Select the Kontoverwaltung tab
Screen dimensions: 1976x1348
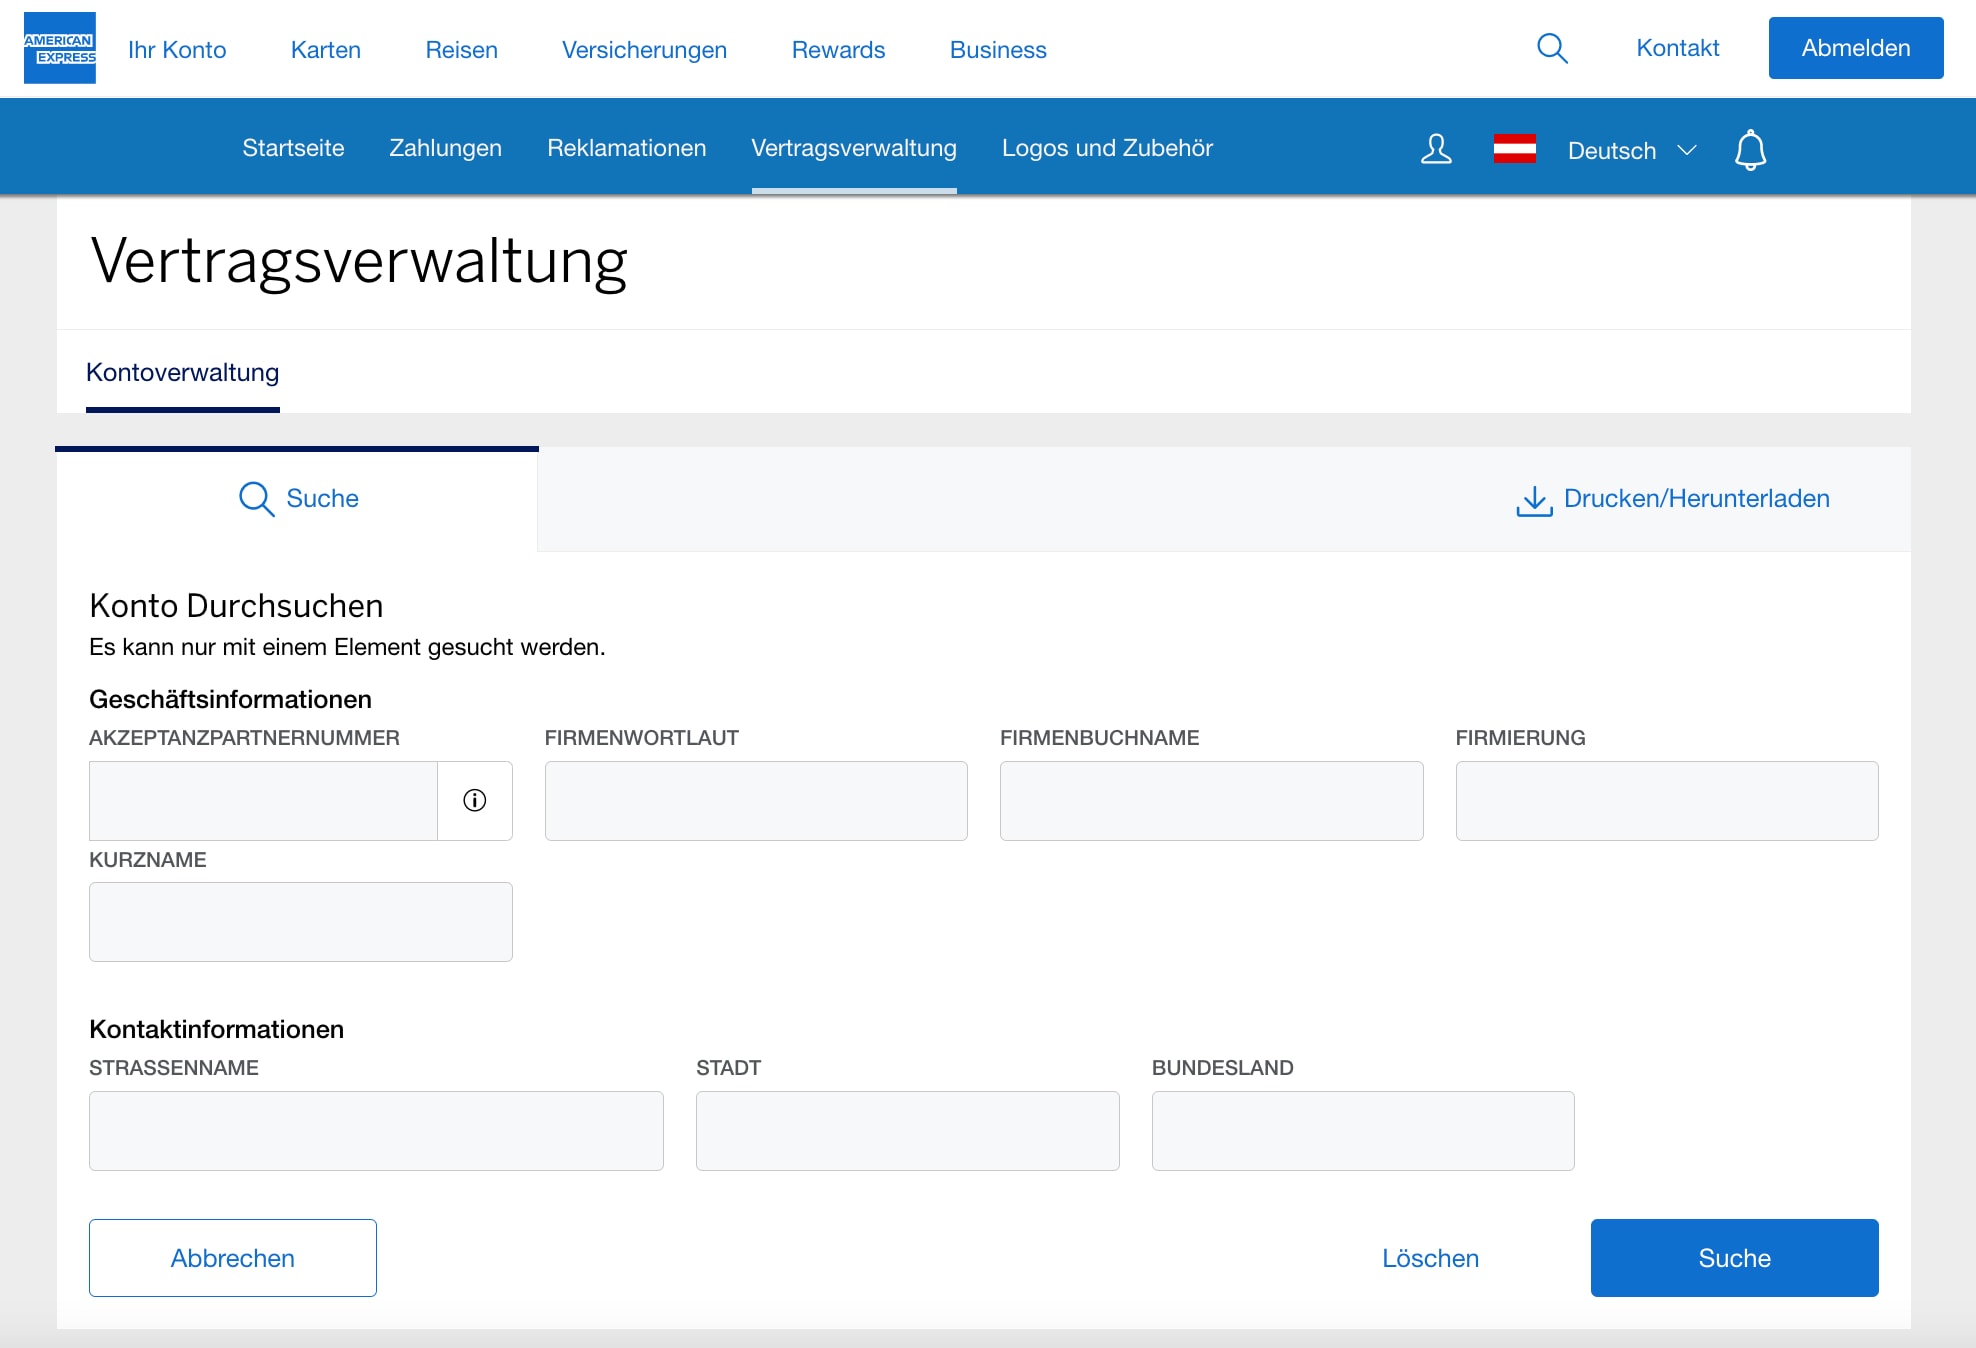click(x=183, y=372)
